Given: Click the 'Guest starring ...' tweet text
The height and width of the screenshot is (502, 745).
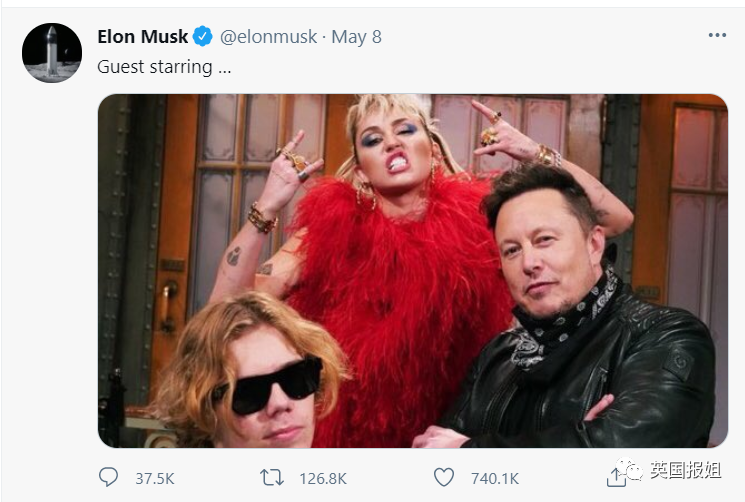Looking at the screenshot, I should [157, 67].
